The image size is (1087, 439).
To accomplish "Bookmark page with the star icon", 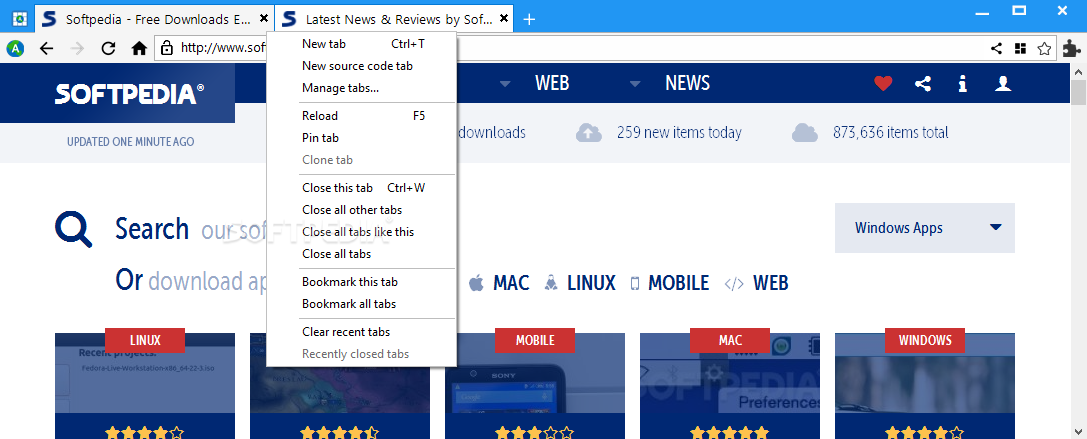I will pyautogui.click(x=1044, y=48).
